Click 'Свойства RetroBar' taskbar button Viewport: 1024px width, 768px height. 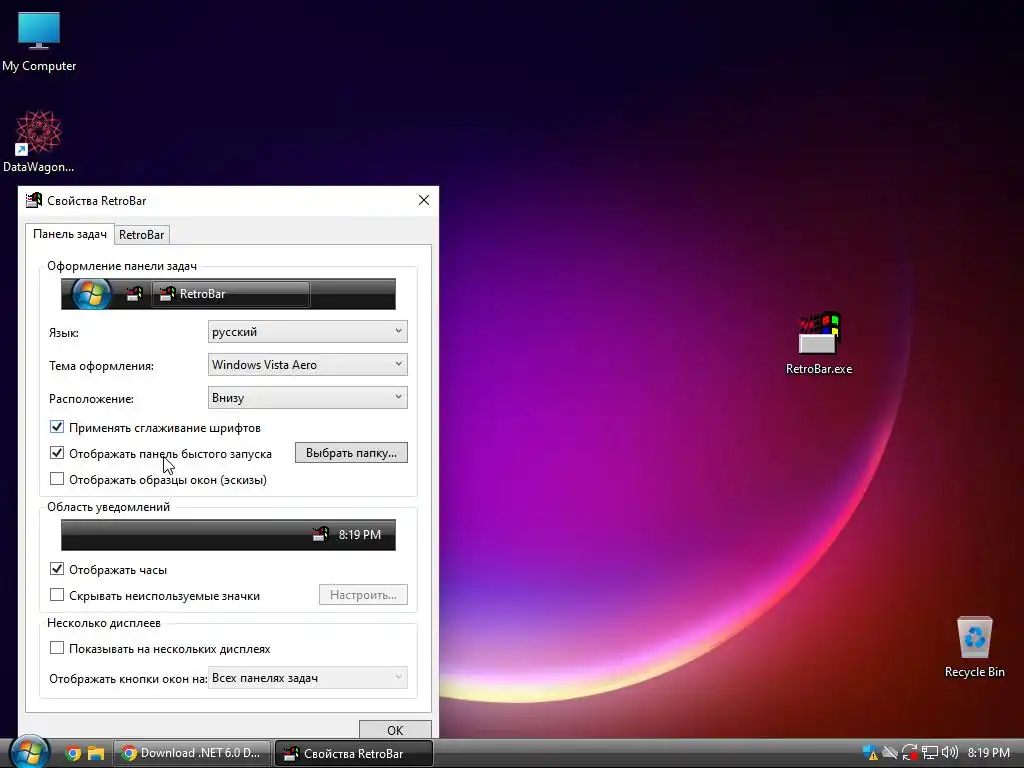click(354, 754)
